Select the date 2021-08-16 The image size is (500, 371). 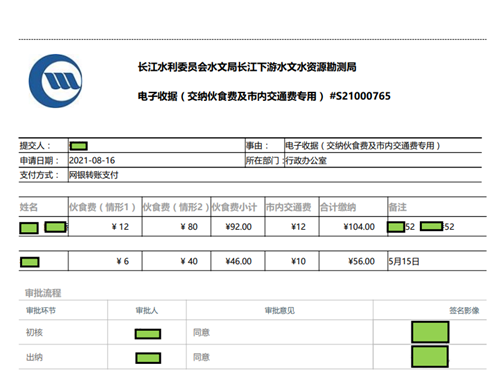(92, 161)
